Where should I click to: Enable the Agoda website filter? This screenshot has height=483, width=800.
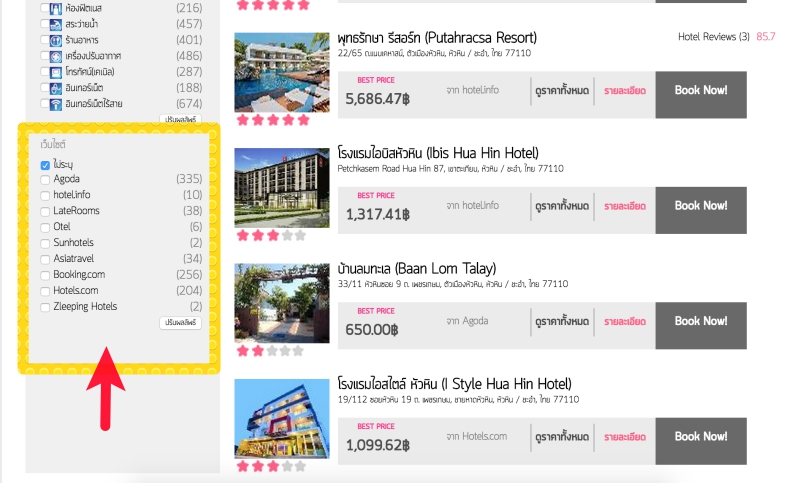coord(45,180)
